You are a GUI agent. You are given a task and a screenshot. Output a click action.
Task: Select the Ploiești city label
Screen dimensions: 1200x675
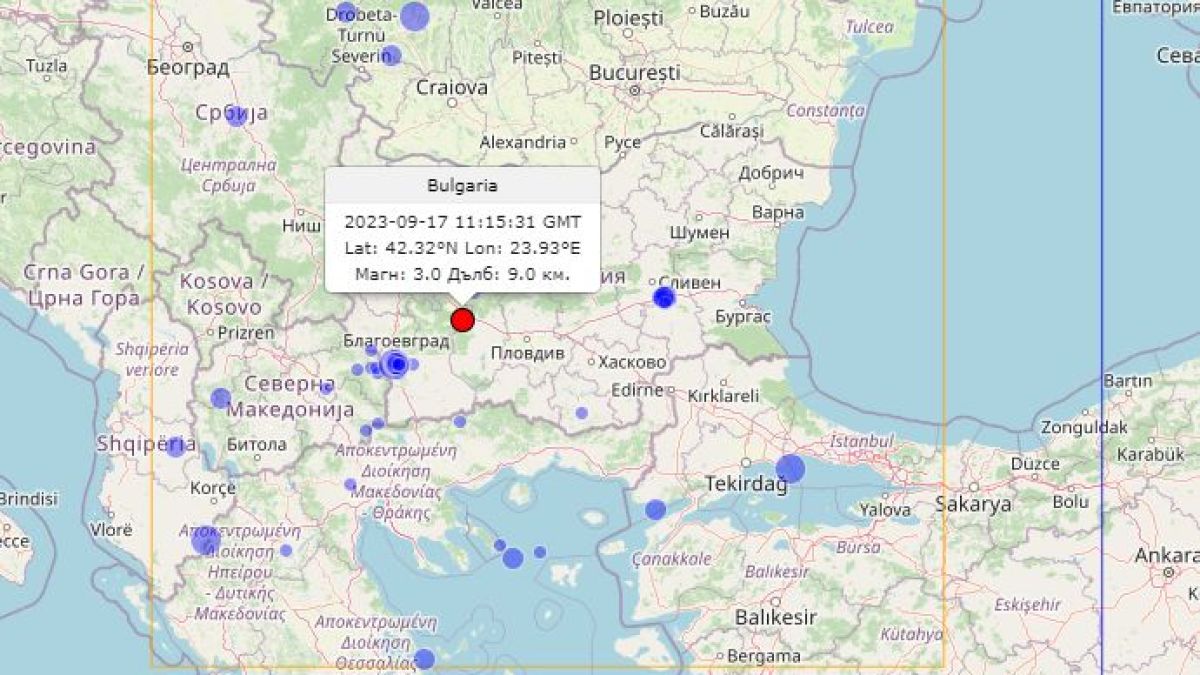tap(628, 17)
